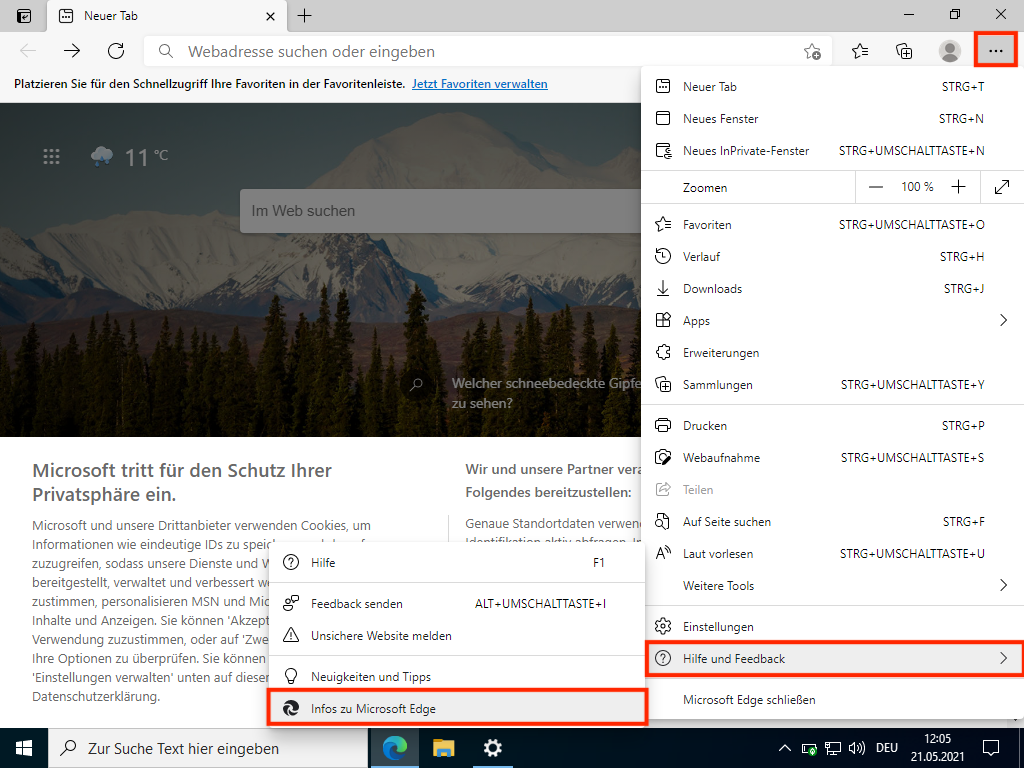Click the fullscreen zoom icon
The image size is (1024, 768).
(x=1002, y=187)
